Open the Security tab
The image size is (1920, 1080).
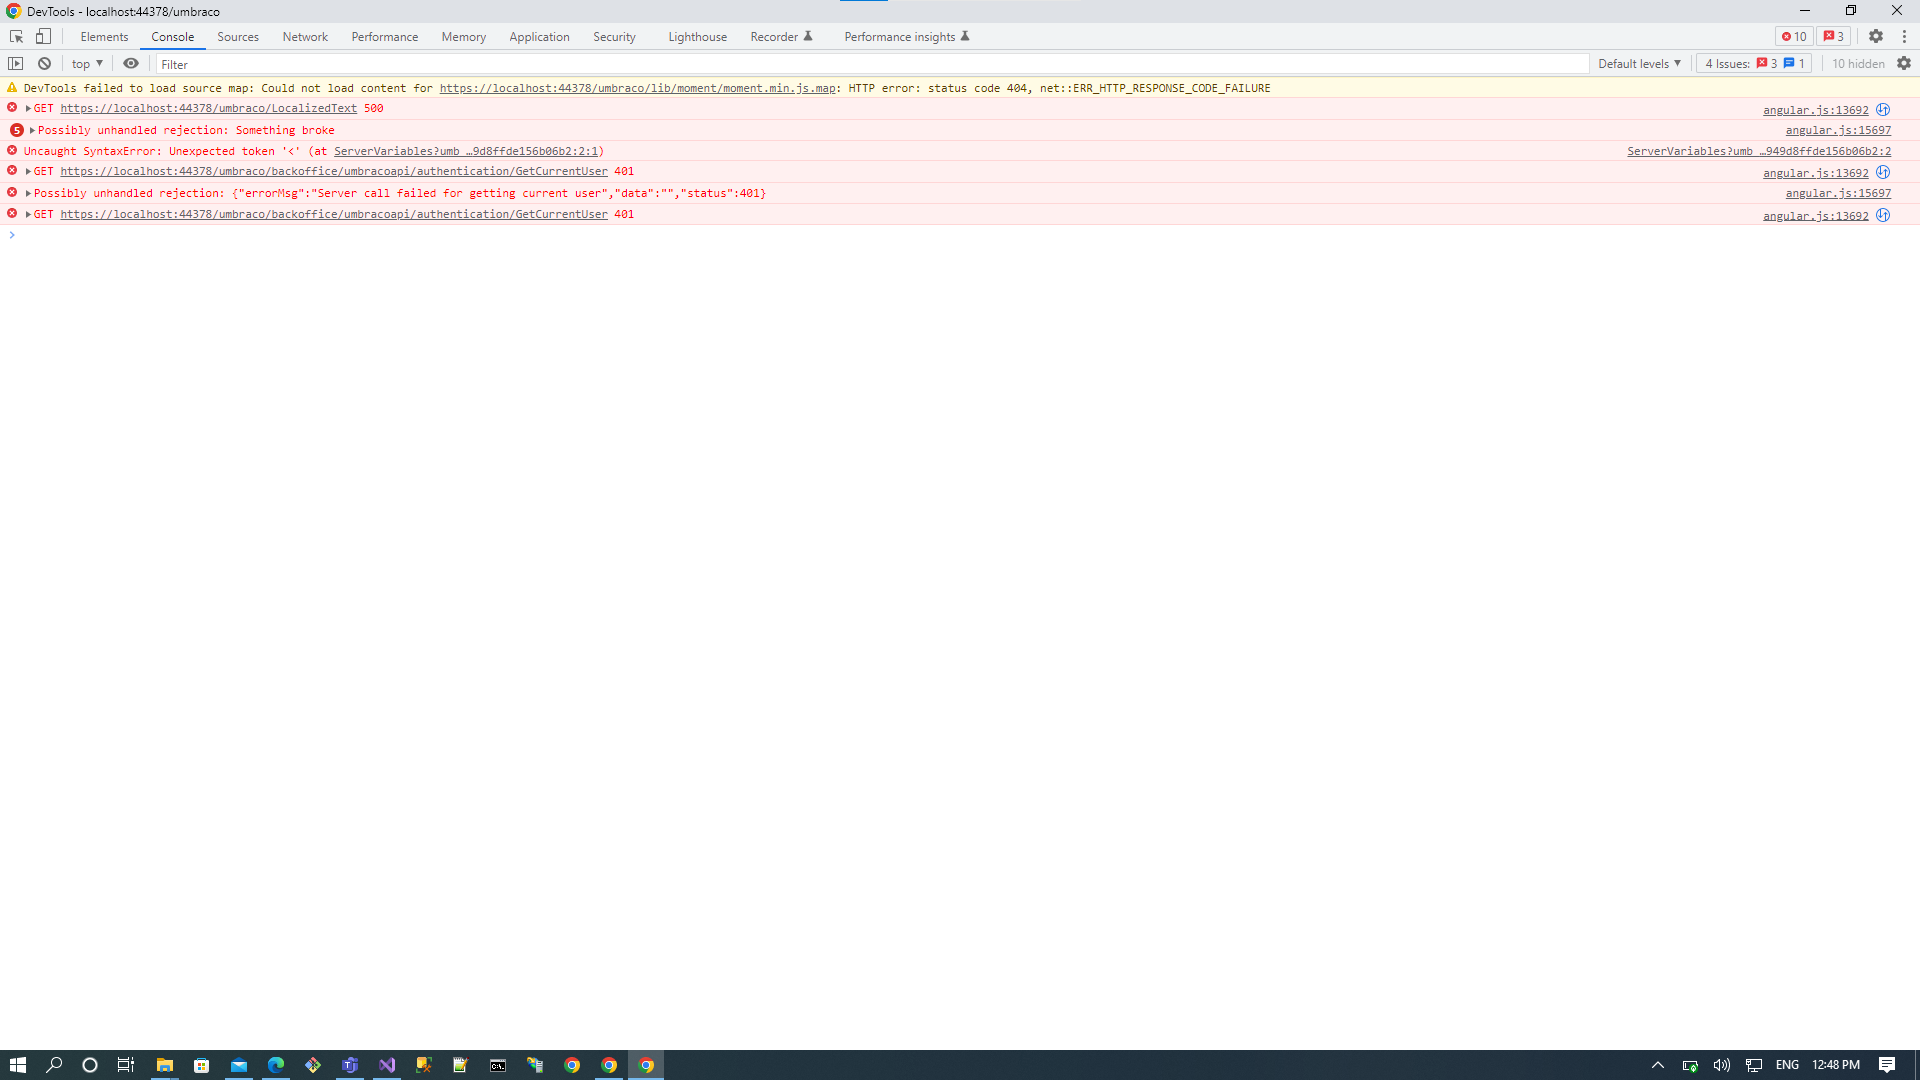(x=614, y=36)
